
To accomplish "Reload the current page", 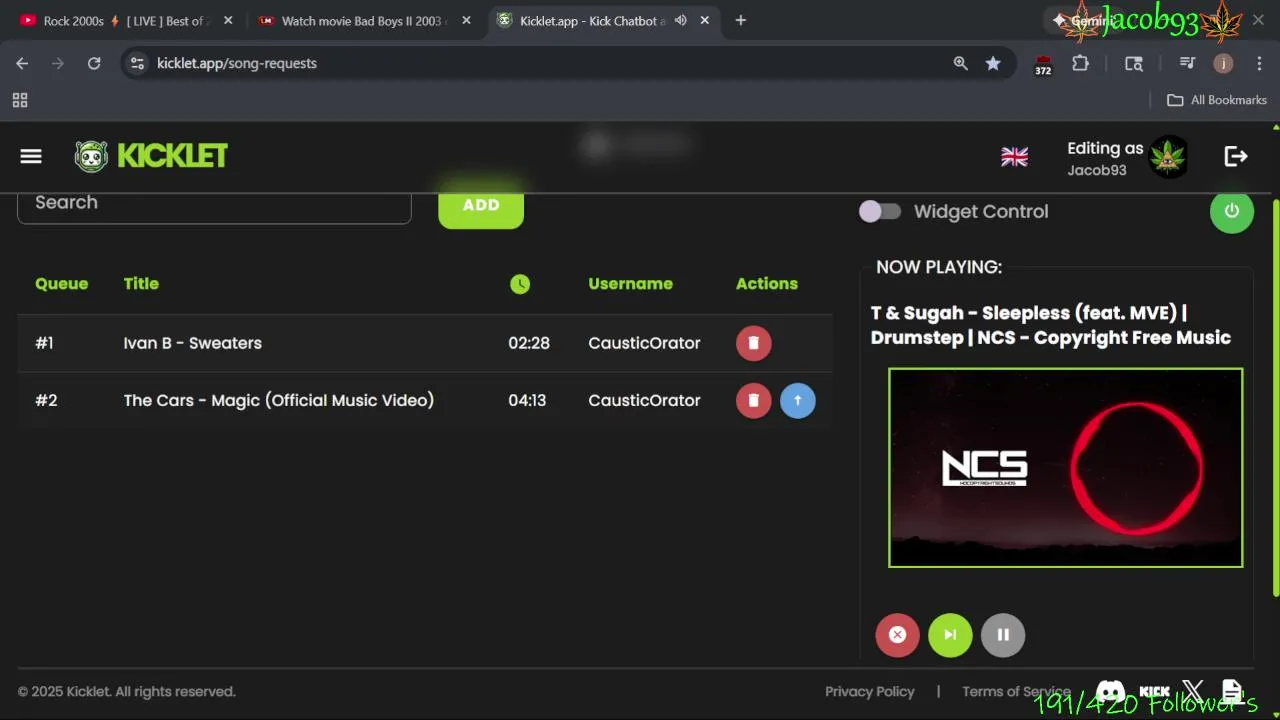I will click(94, 63).
